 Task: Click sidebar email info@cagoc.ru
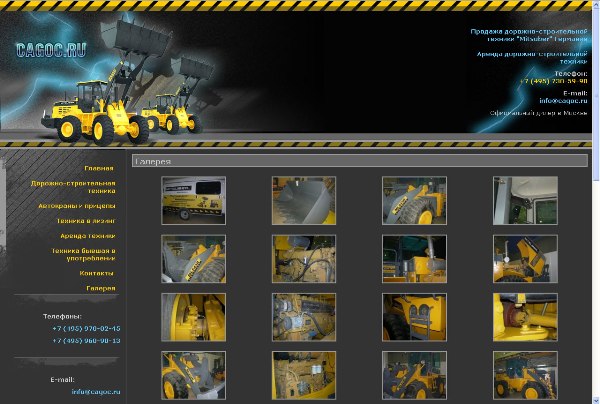96,392
